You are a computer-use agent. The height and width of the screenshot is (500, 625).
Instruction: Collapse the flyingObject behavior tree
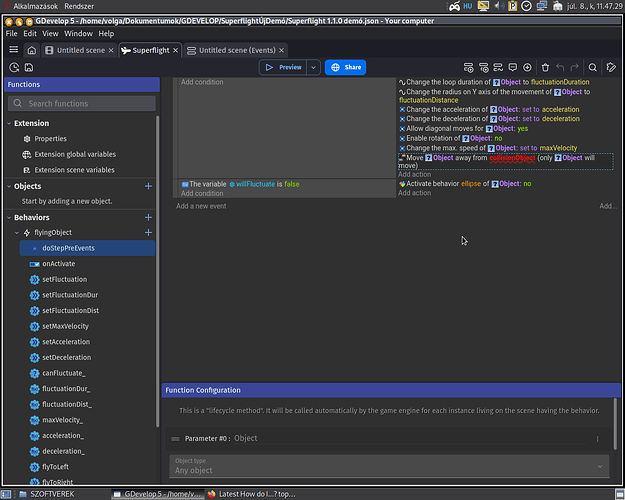pos(17,232)
